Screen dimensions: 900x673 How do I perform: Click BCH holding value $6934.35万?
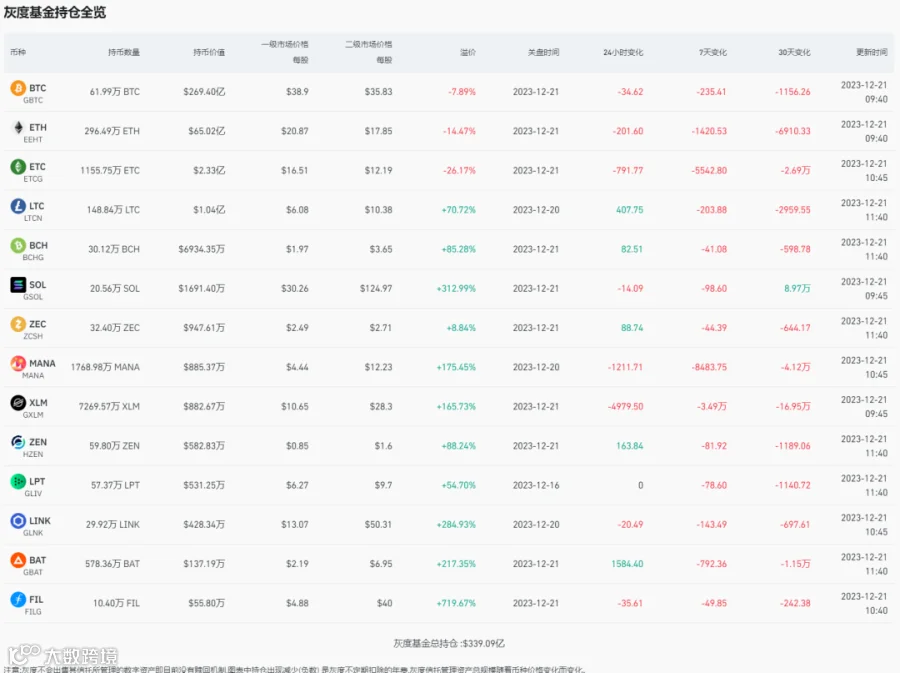coord(201,249)
